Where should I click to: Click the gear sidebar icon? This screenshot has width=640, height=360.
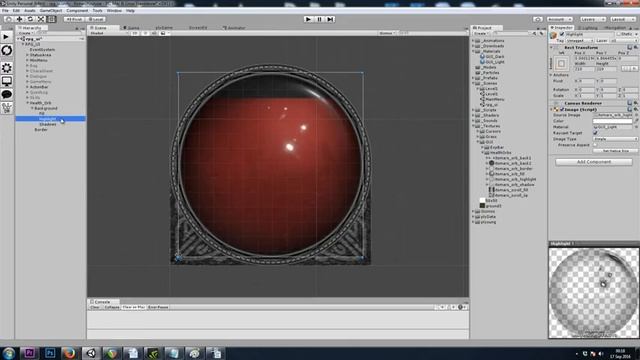(x=7, y=68)
